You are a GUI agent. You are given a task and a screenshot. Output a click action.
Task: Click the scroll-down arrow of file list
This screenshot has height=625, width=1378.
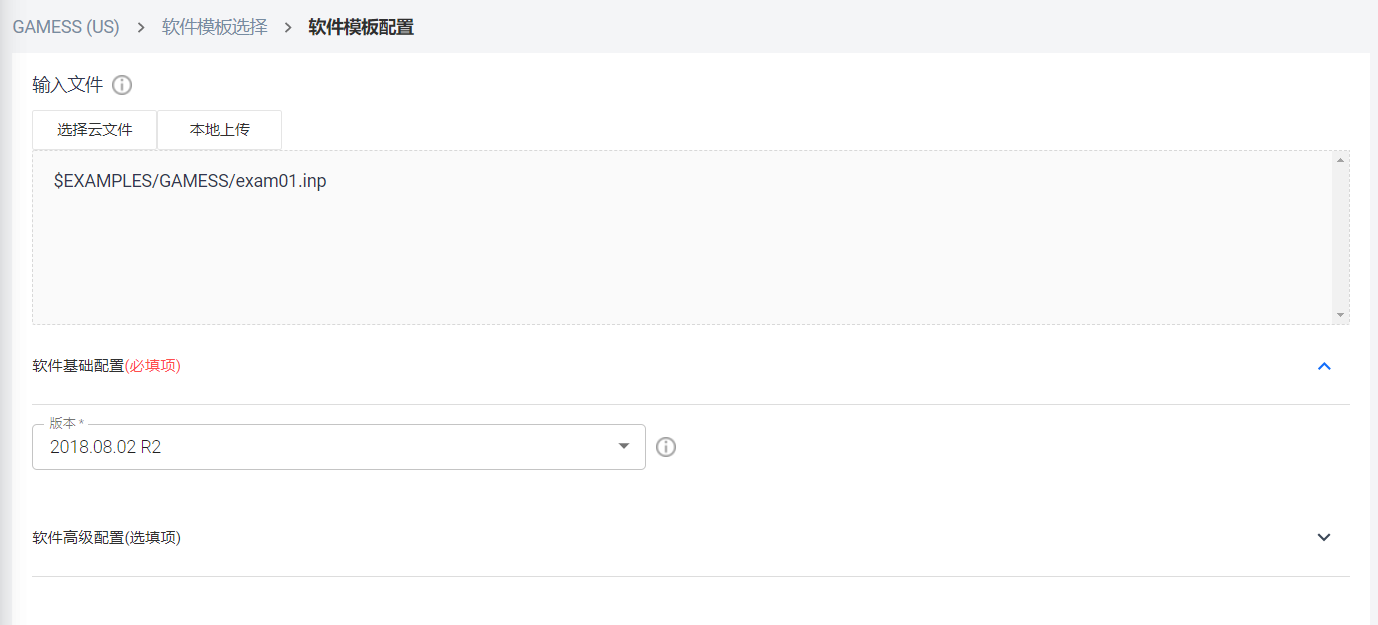pos(1340,315)
